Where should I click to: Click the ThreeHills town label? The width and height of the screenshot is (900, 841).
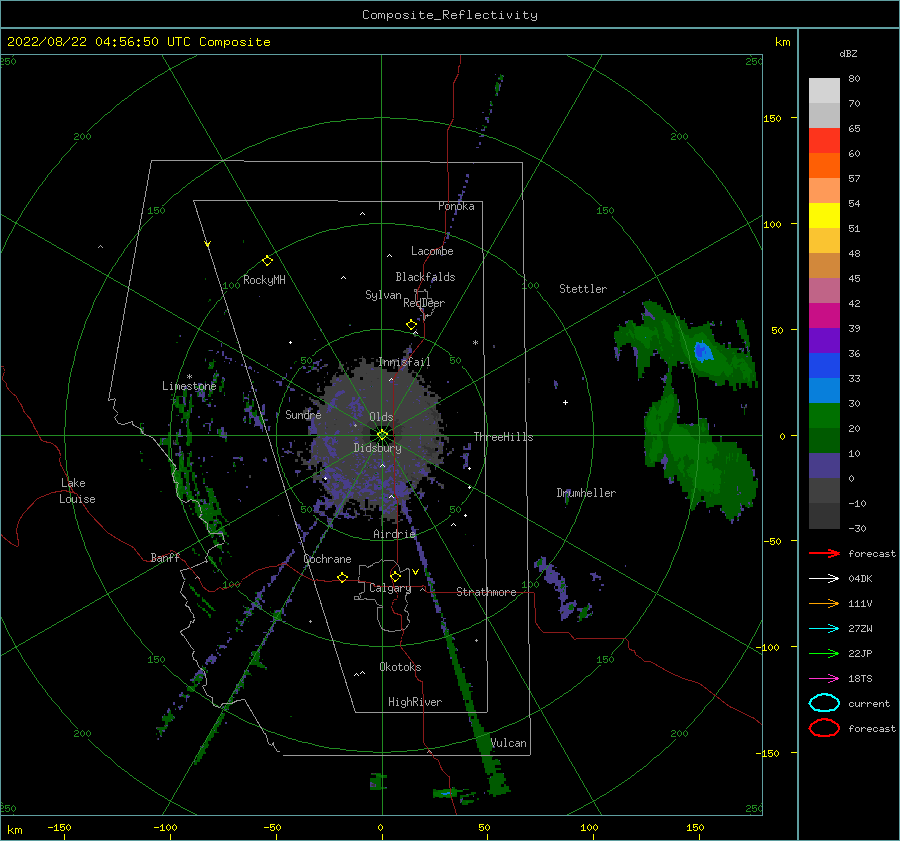[x=503, y=437]
